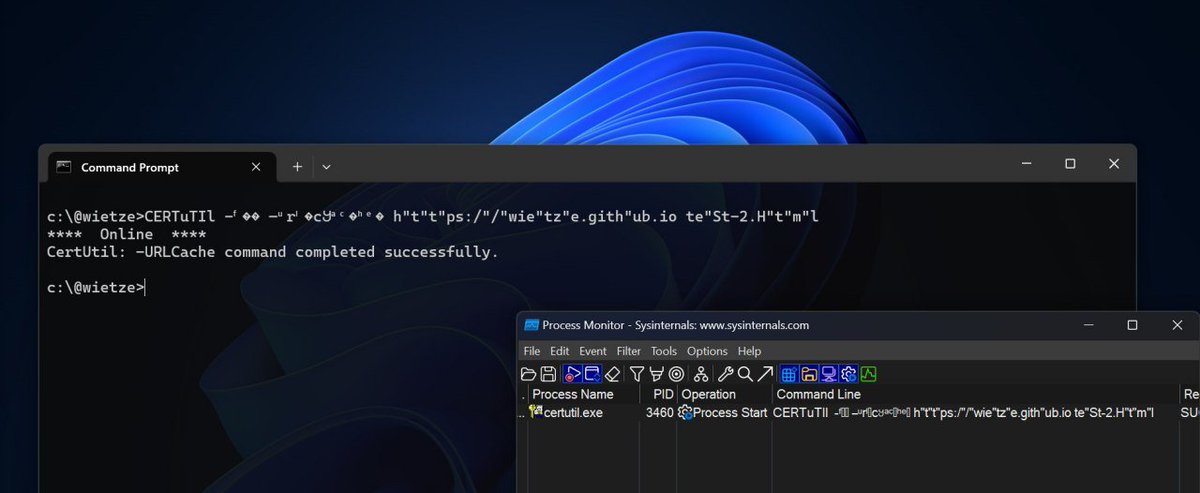The width and height of the screenshot is (1200, 493).
Task: Click the Command Line column header
Action: 974,395
